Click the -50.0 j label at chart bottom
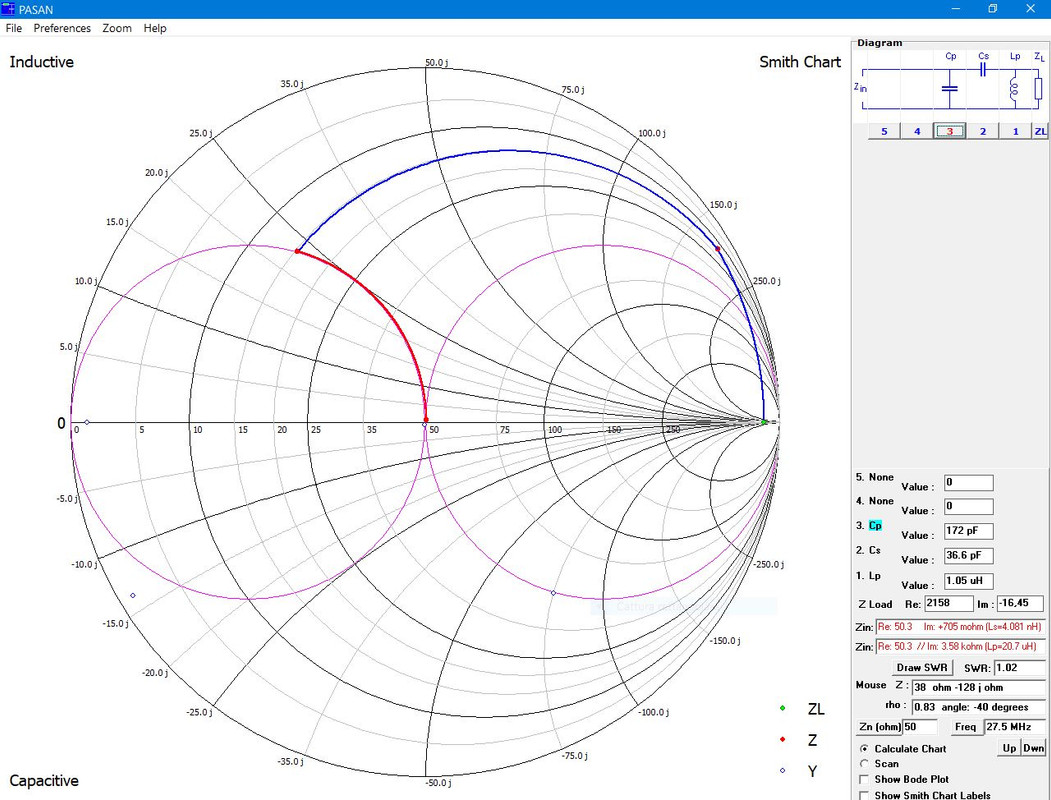The image size is (1051, 800). [437, 783]
